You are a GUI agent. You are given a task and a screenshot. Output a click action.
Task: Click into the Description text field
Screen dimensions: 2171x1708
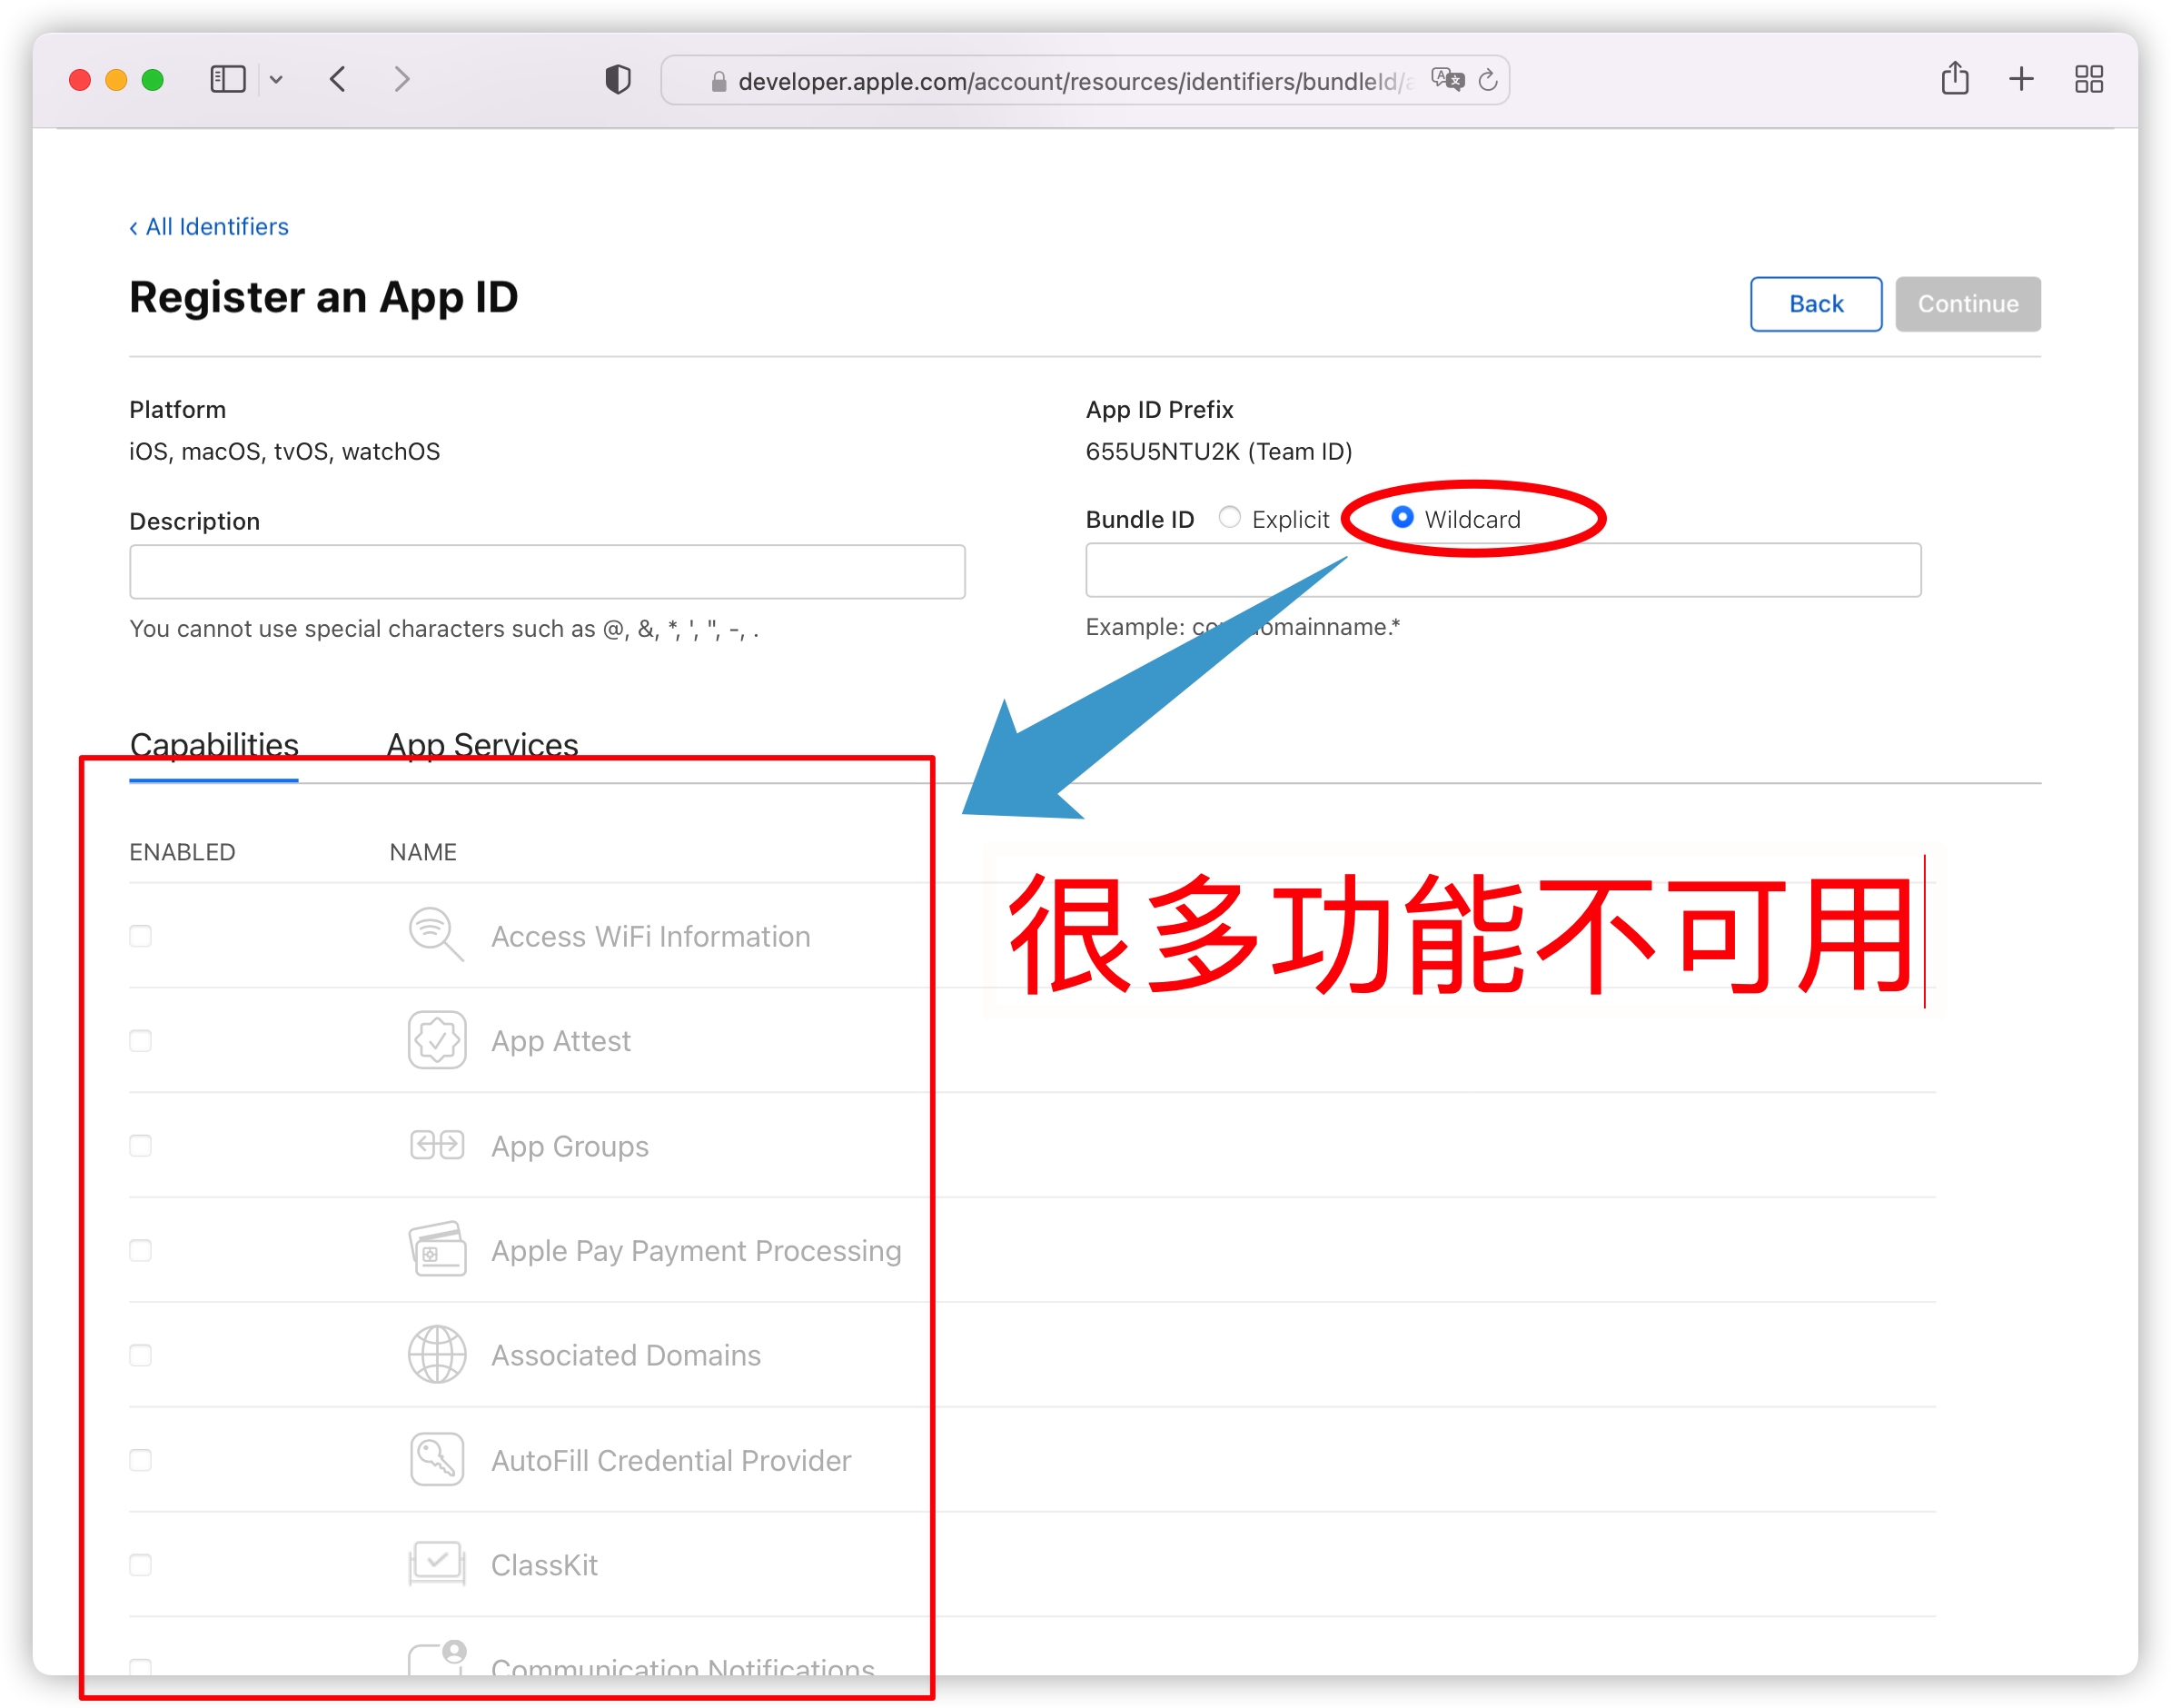[x=547, y=572]
